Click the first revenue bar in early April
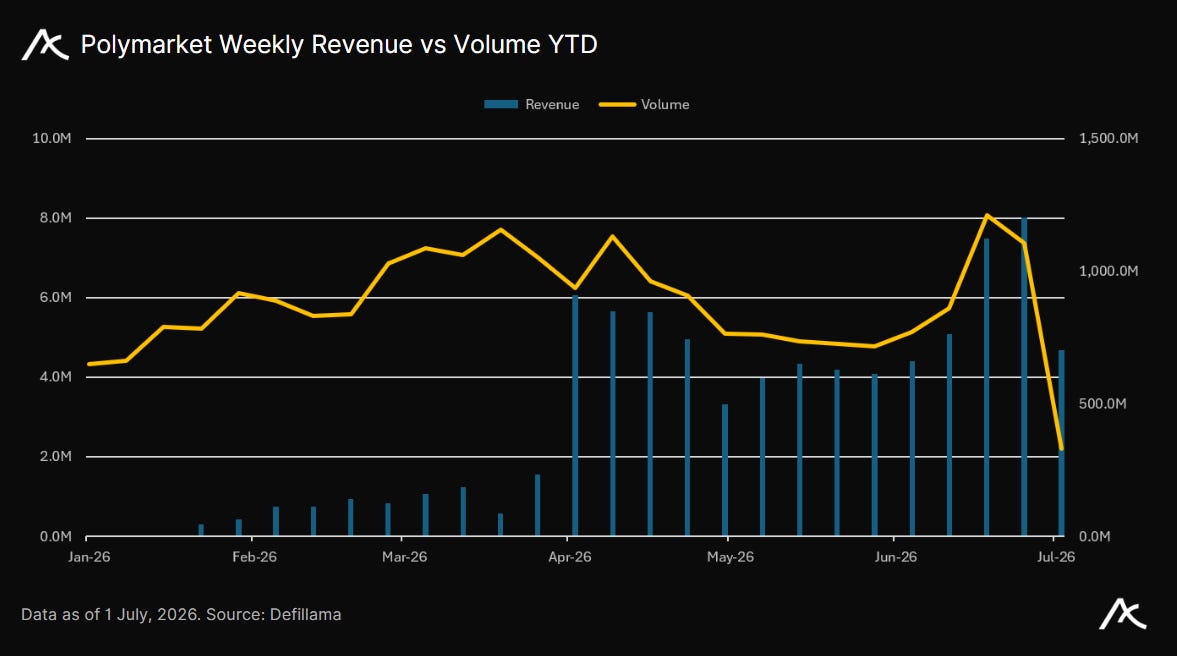1177x656 pixels. coord(576,416)
